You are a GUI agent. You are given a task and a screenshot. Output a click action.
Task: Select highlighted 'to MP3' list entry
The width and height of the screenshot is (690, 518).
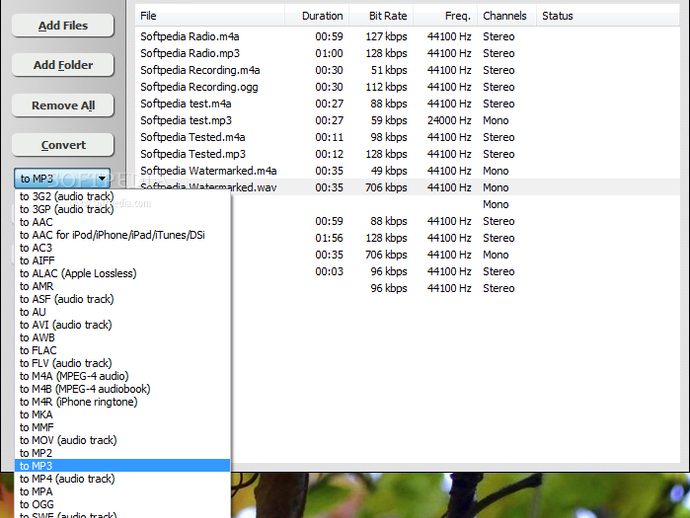coord(122,466)
